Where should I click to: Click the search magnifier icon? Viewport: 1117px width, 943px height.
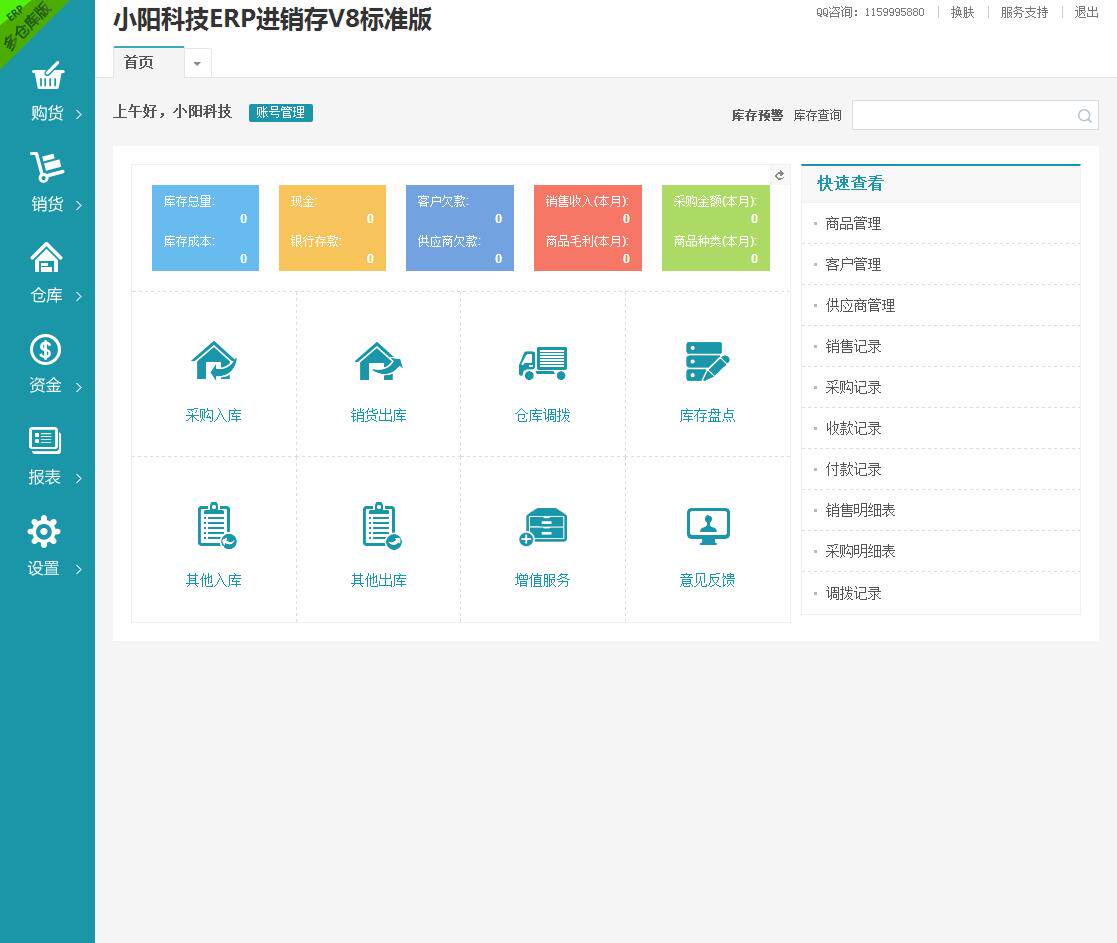coord(1084,115)
